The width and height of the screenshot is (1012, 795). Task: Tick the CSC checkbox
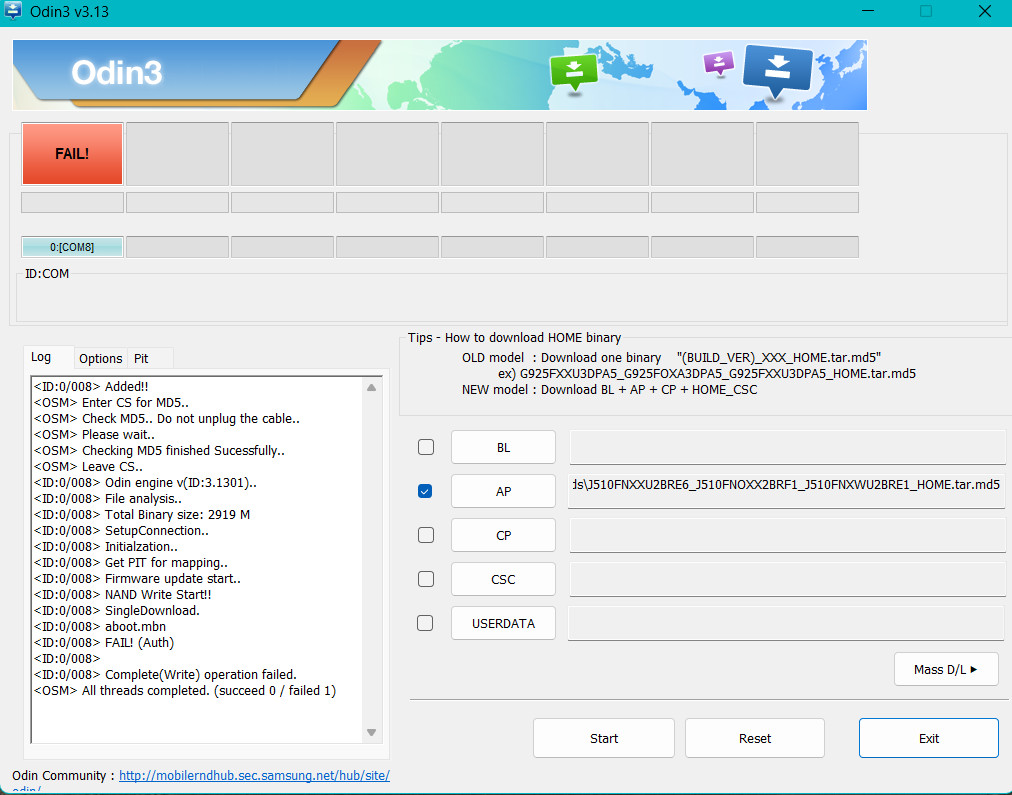coord(426,579)
